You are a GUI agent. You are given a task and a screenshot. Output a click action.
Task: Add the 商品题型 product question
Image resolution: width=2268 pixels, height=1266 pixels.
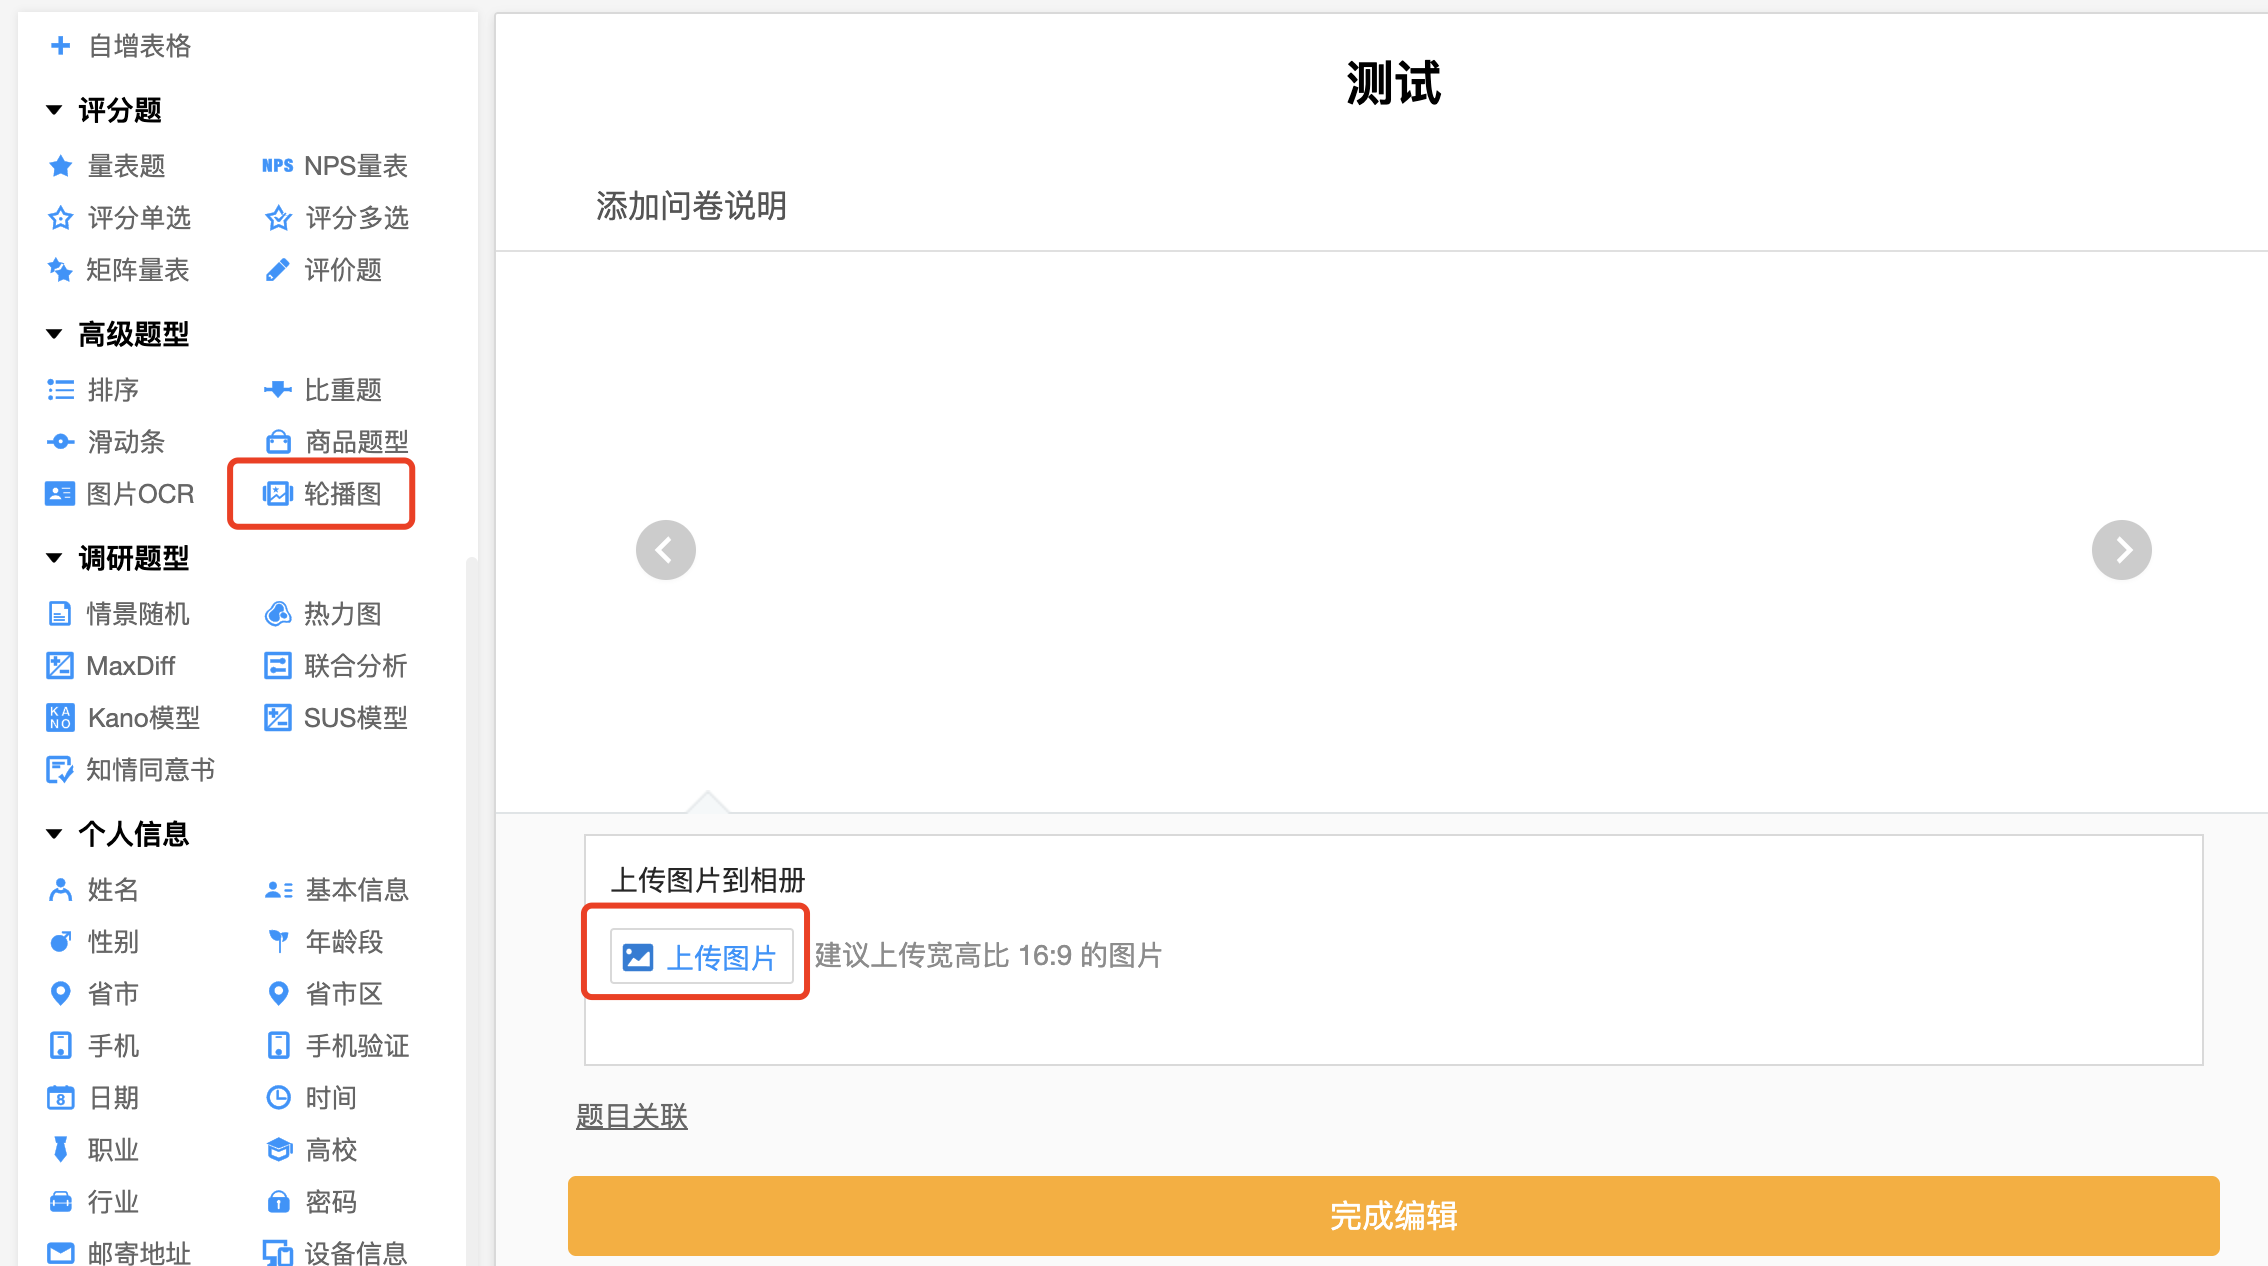pos(335,442)
